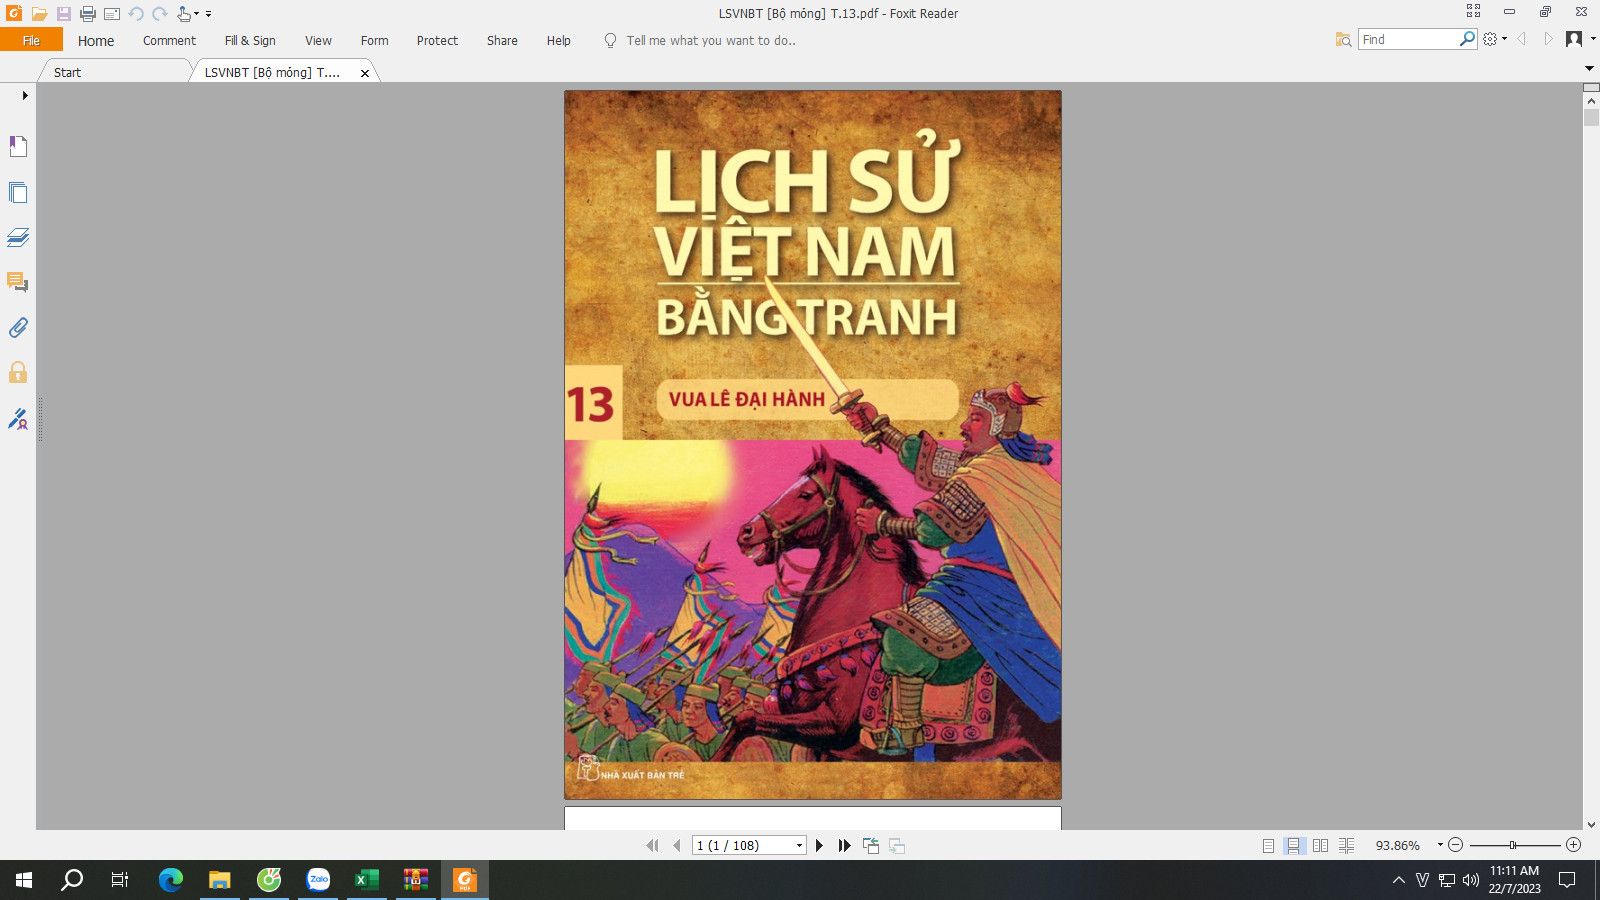This screenshot has width=1600, height=900.
Task: Click the next view icon
Action: tap(897, 846)
